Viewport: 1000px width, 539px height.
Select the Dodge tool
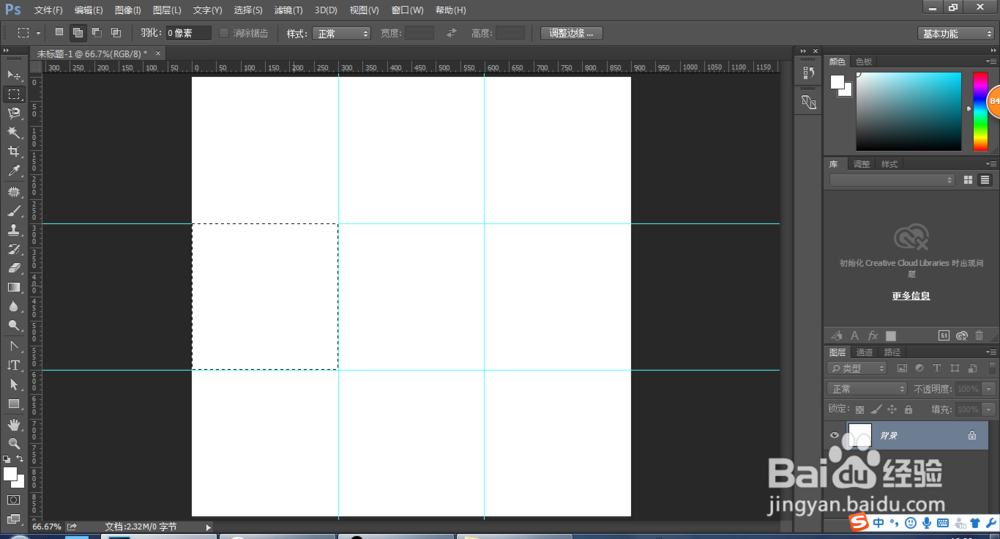click(13, 326)
